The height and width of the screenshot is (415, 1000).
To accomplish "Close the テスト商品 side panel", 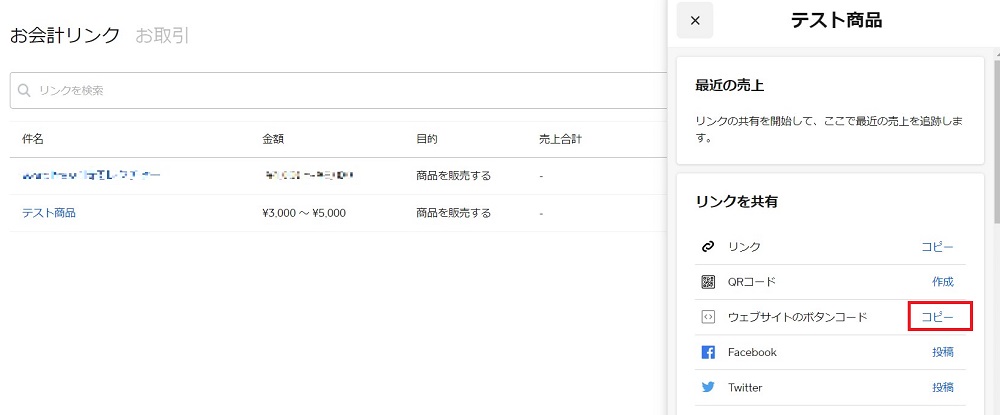I will click(695, 21).
